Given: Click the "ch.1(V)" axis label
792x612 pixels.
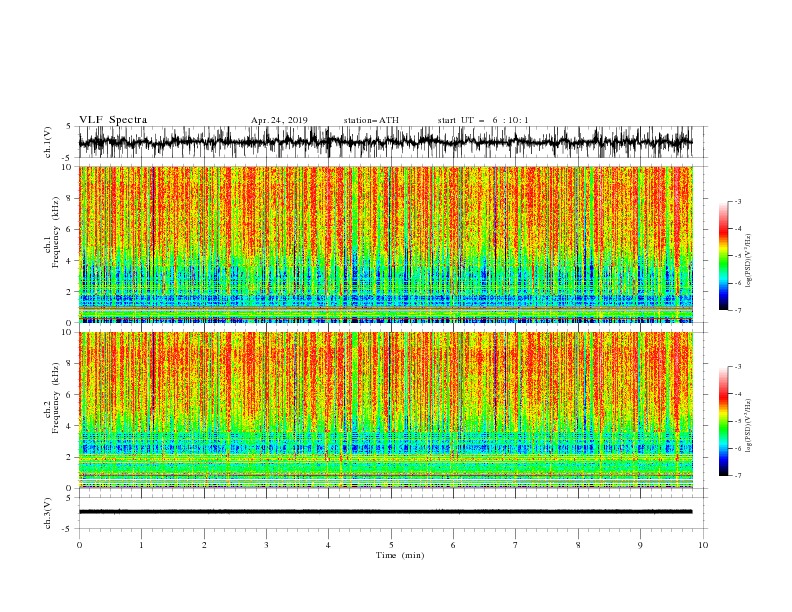Looking at the screenshot, I should (x=48, y=142).
